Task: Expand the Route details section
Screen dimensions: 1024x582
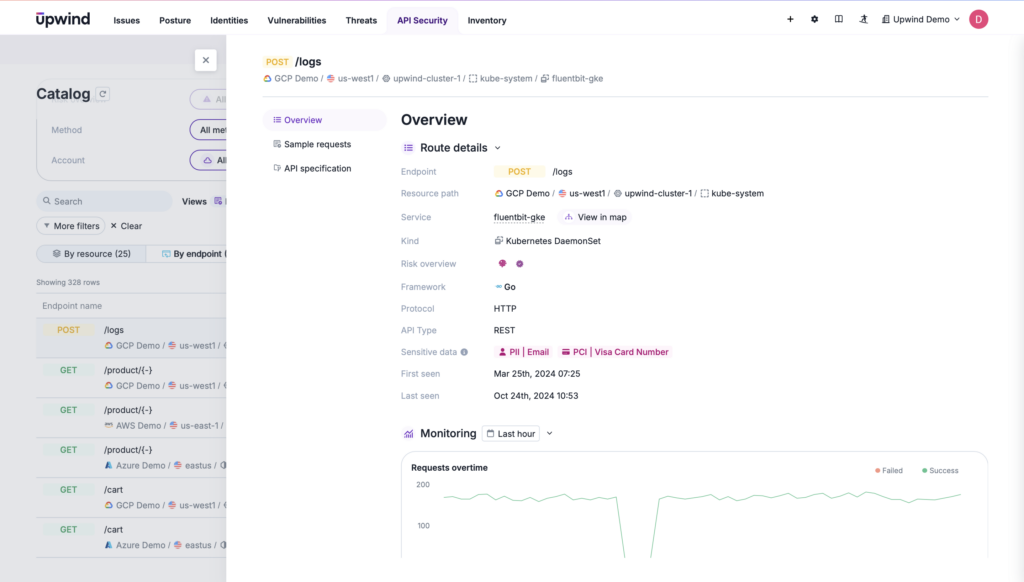Action: click(499, 147)
